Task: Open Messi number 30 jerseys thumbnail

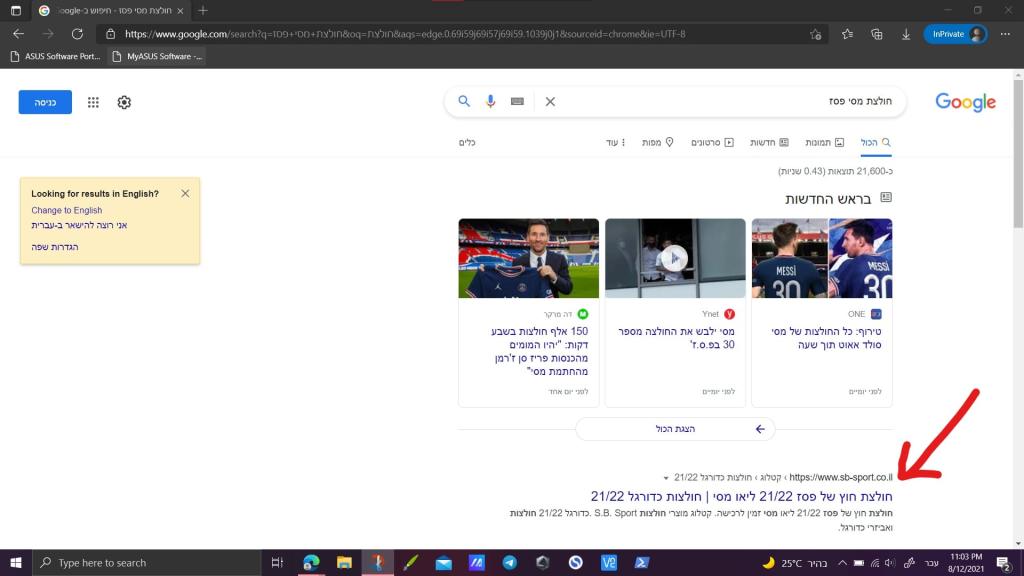Action: tap(822, 259)
